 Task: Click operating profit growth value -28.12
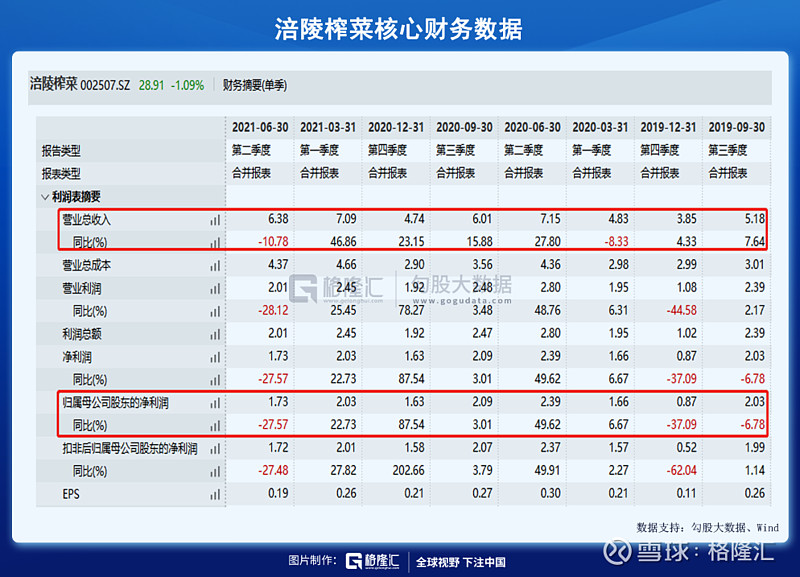pos(273,311)
